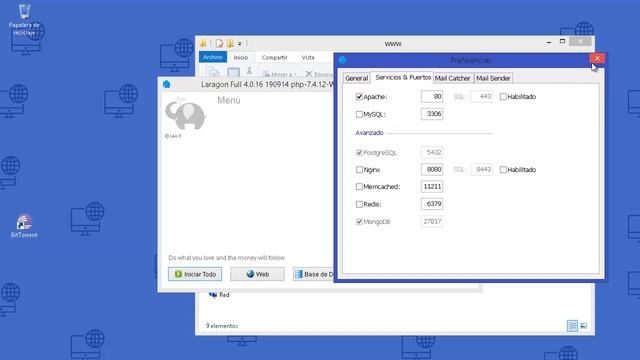Click the folder icon in Explorer title bar
The height and width of the screenshot is (360, 640).
(203, 43)
